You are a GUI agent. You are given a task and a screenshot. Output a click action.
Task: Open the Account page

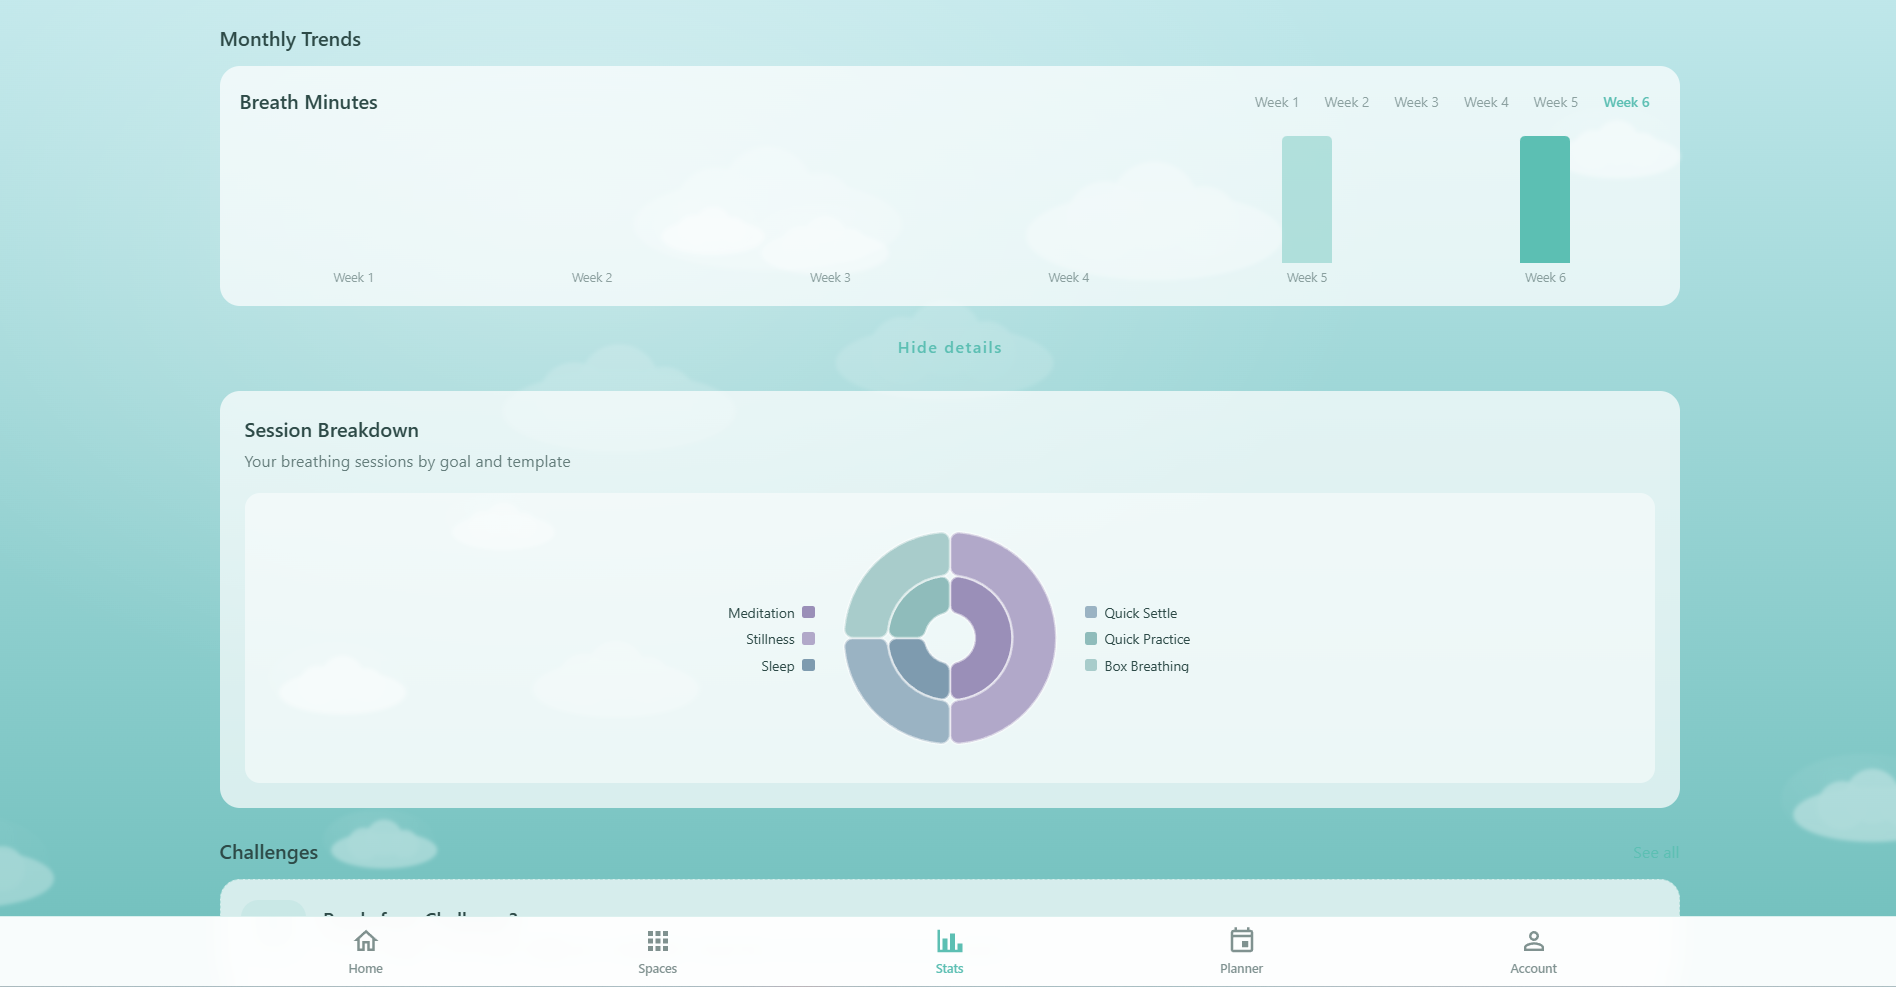point(1532,950)
